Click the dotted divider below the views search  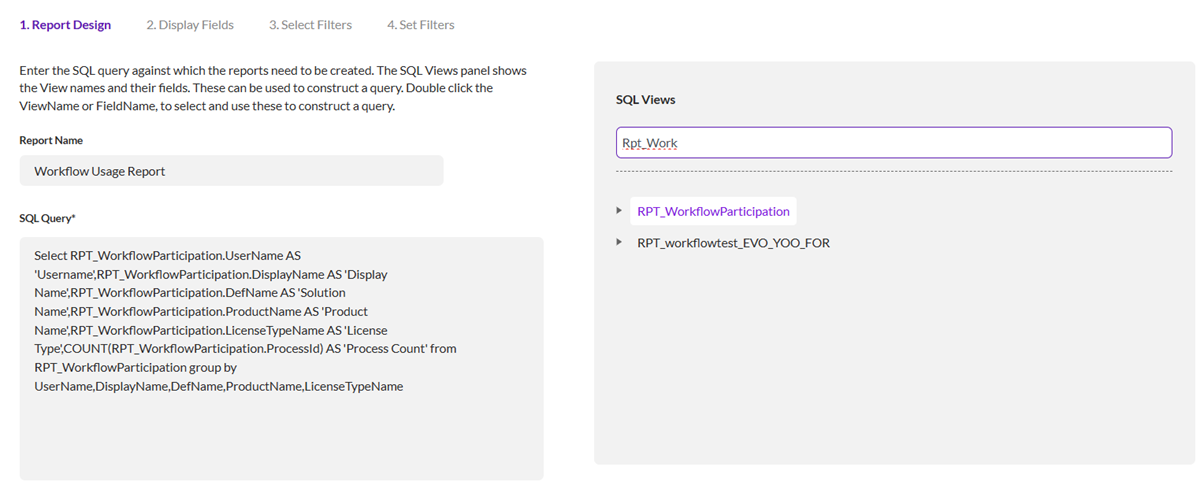[893, 172]
